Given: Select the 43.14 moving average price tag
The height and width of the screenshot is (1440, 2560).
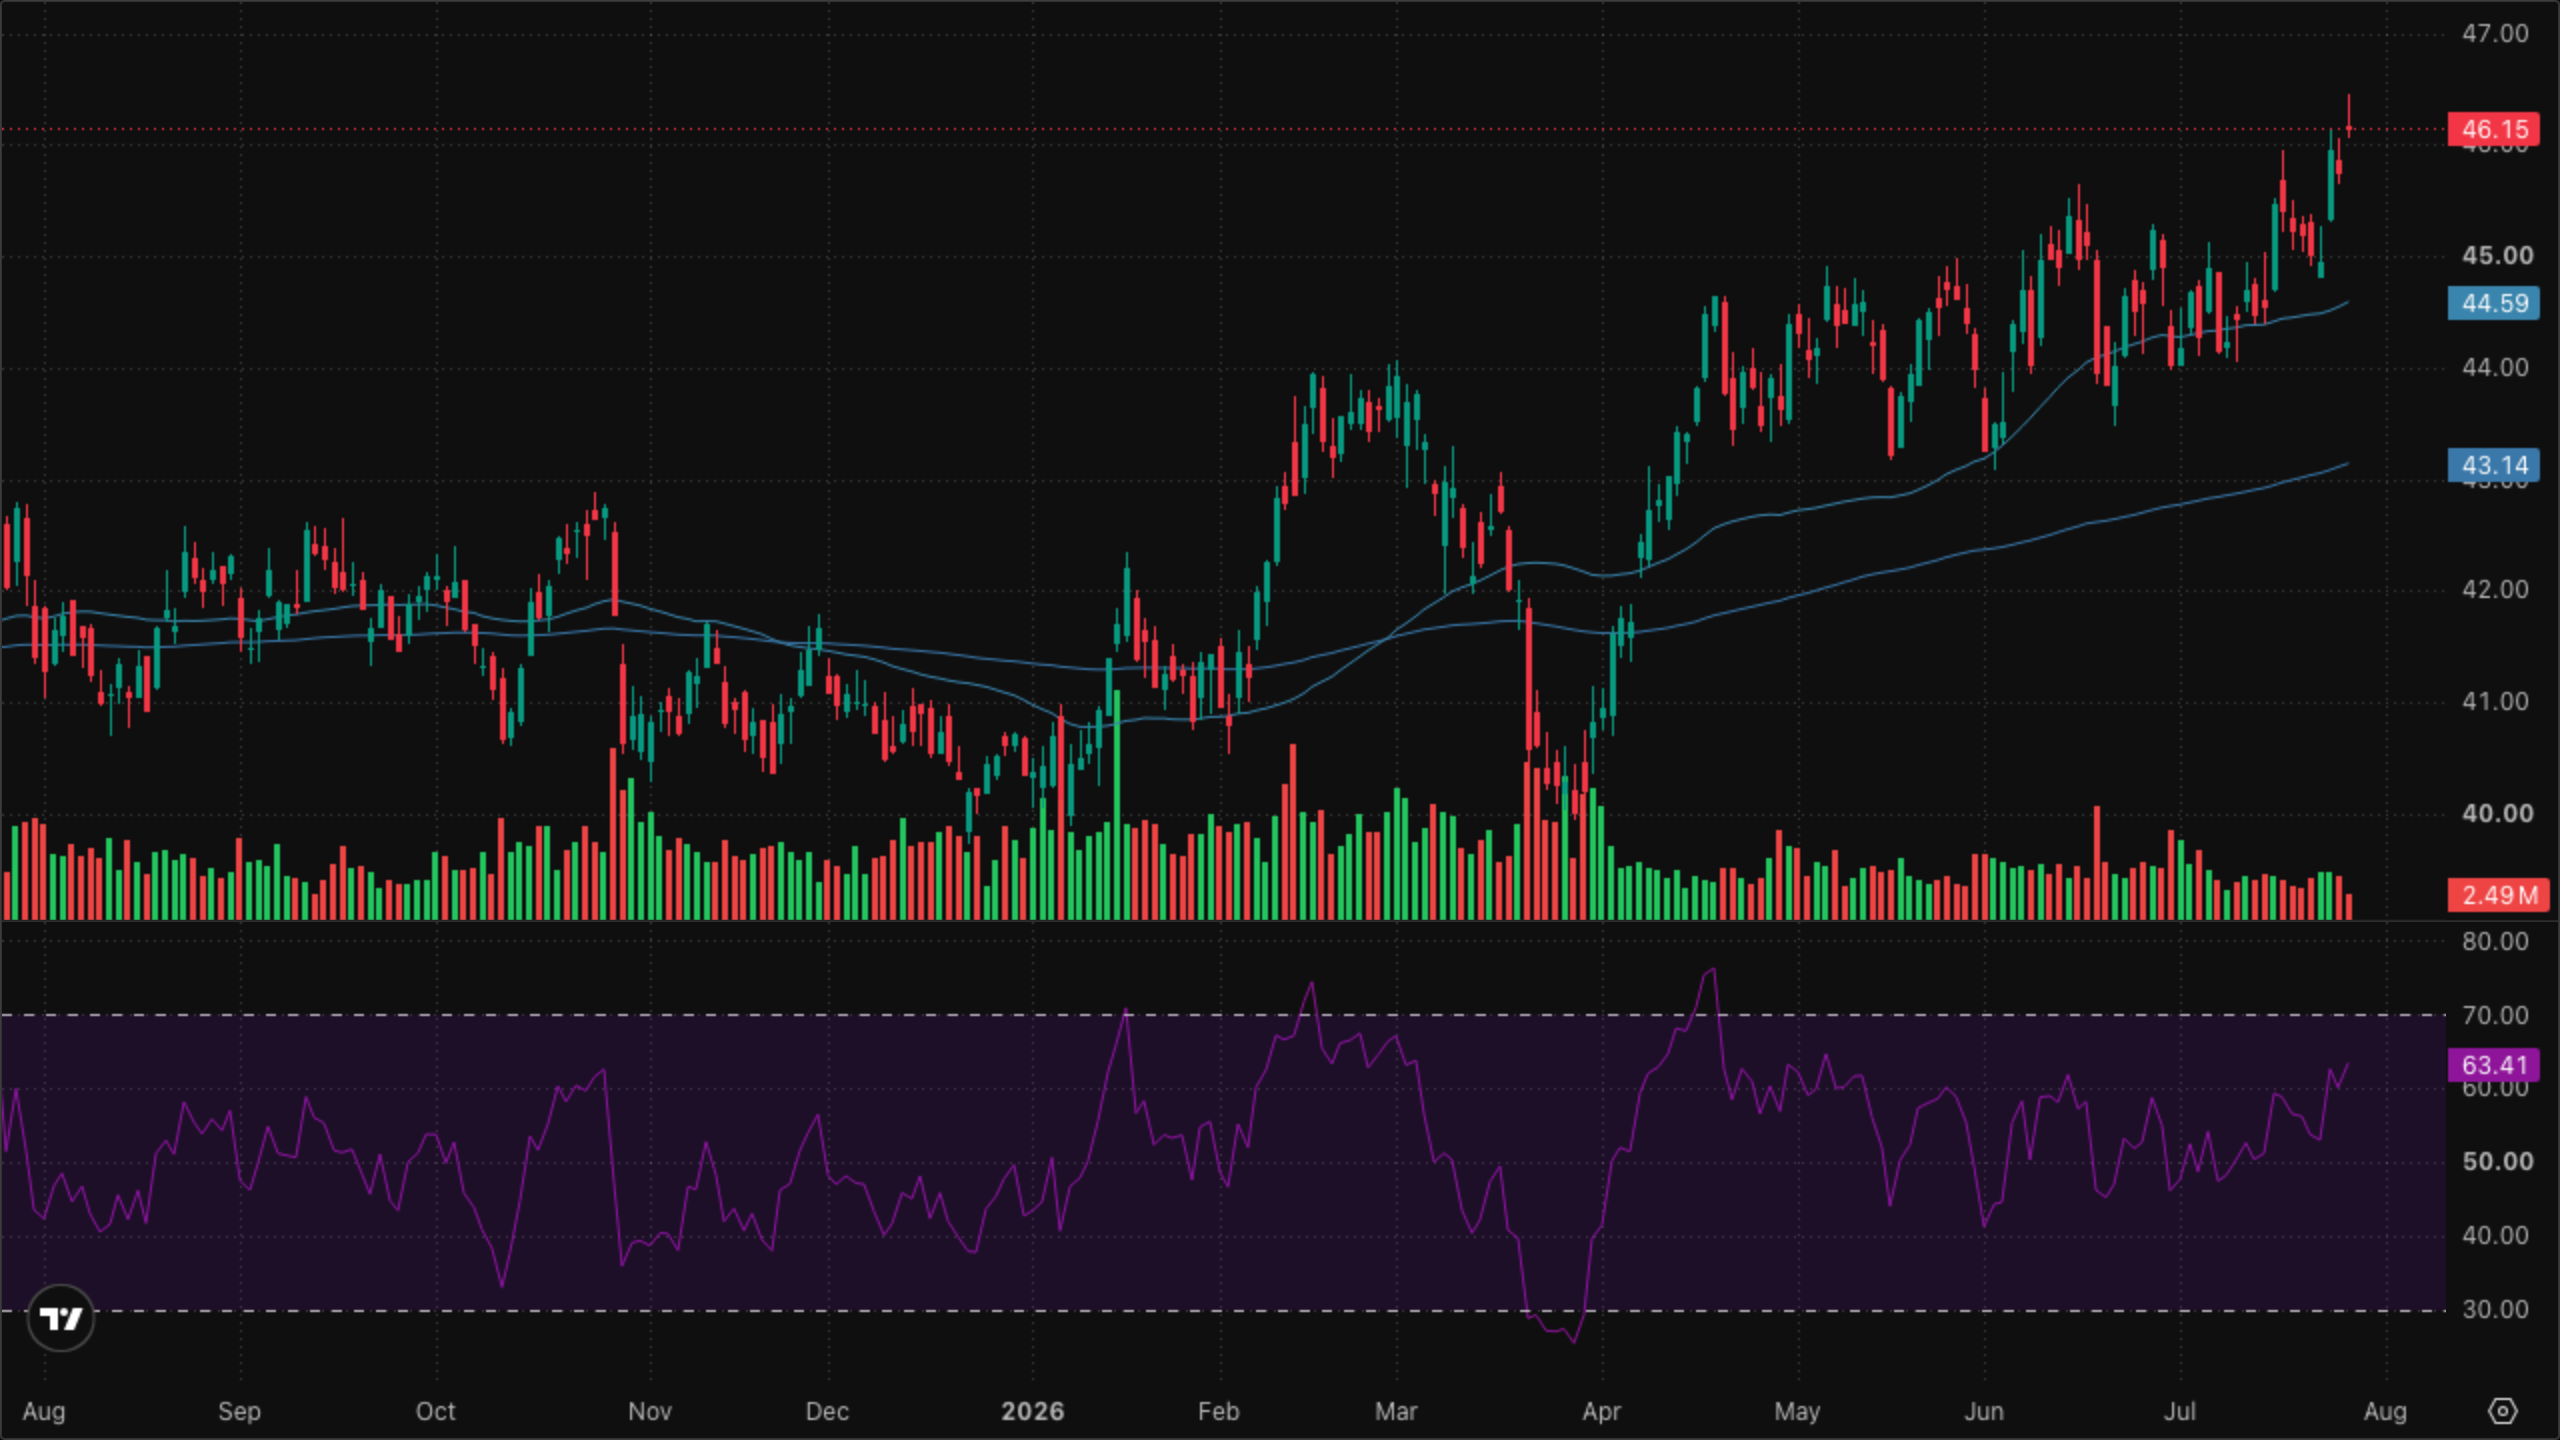Looking at the screenshot, I should (2493, 465).
